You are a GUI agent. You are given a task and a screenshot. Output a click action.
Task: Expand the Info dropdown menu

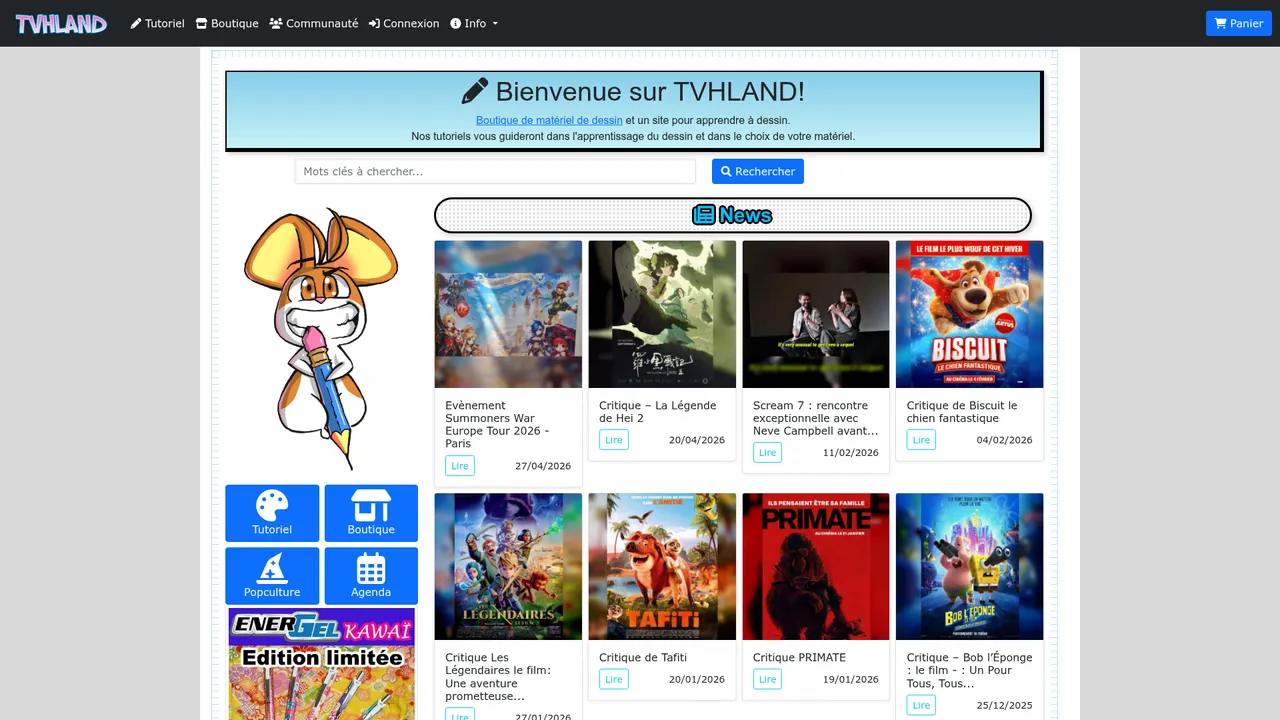[474, 23]
